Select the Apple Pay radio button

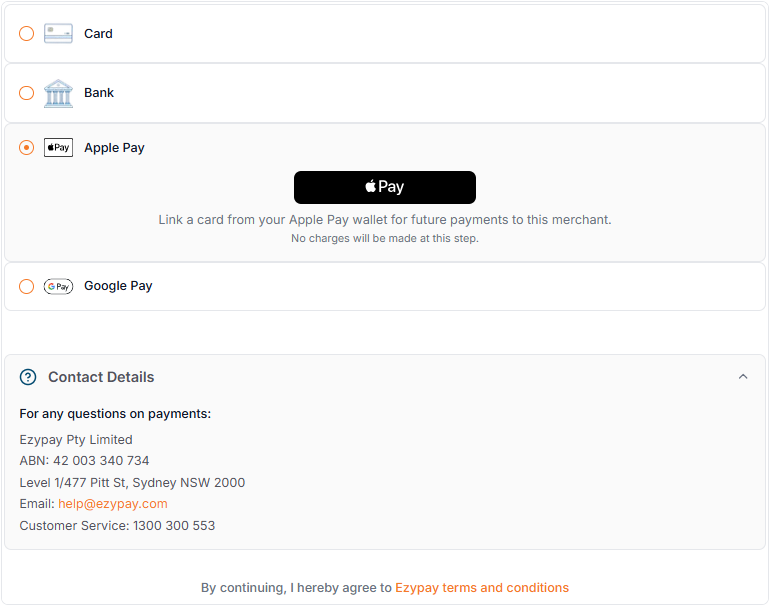tap(27, 147)
